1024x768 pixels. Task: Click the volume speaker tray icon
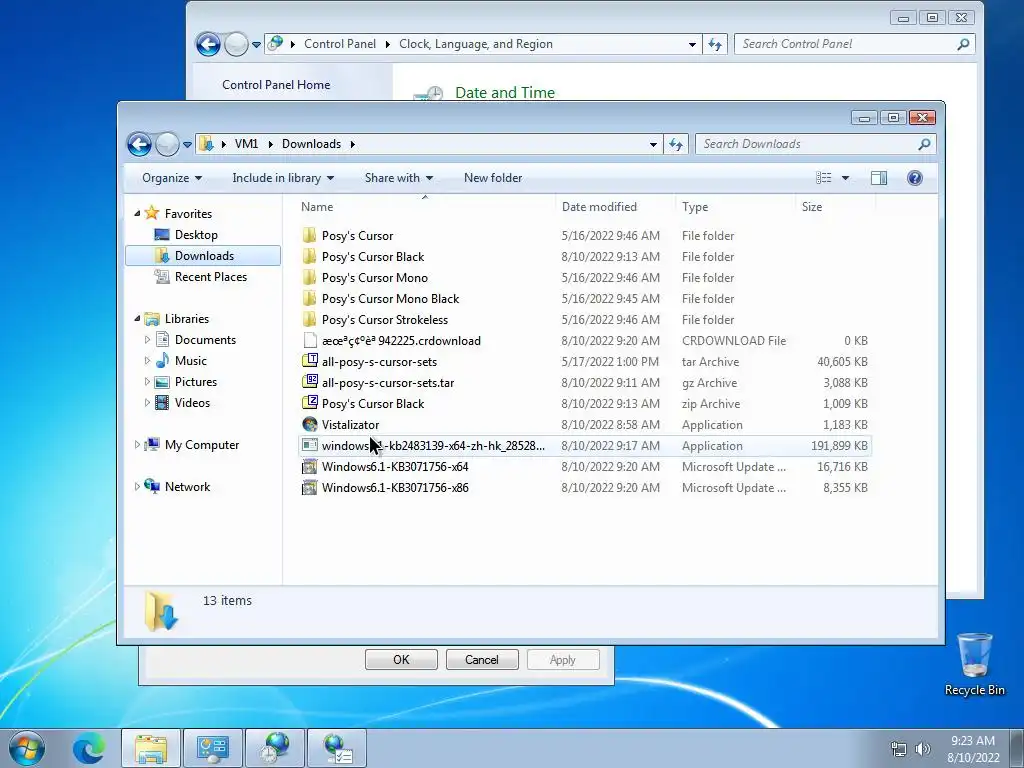923,749
